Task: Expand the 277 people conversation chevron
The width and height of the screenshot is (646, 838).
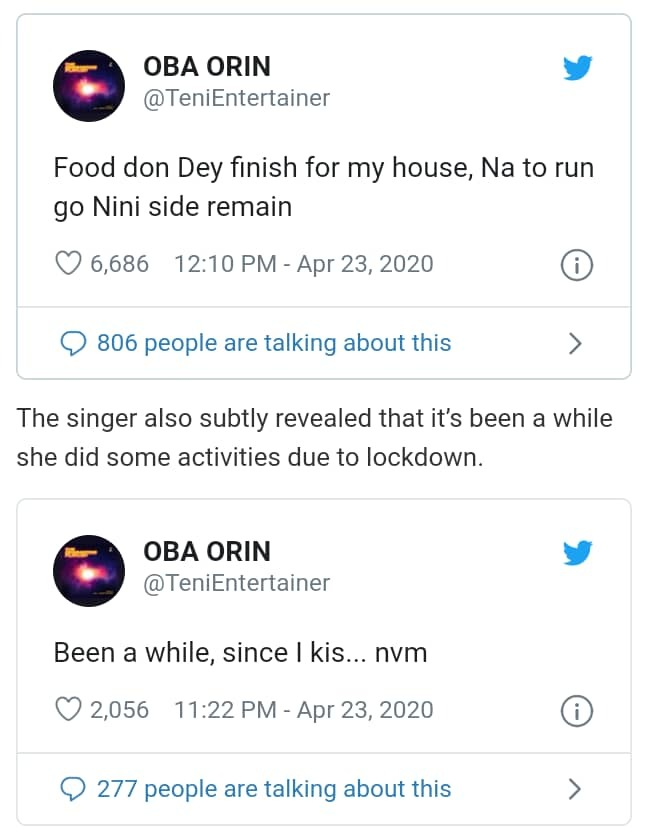Action: tap(575, 789)
